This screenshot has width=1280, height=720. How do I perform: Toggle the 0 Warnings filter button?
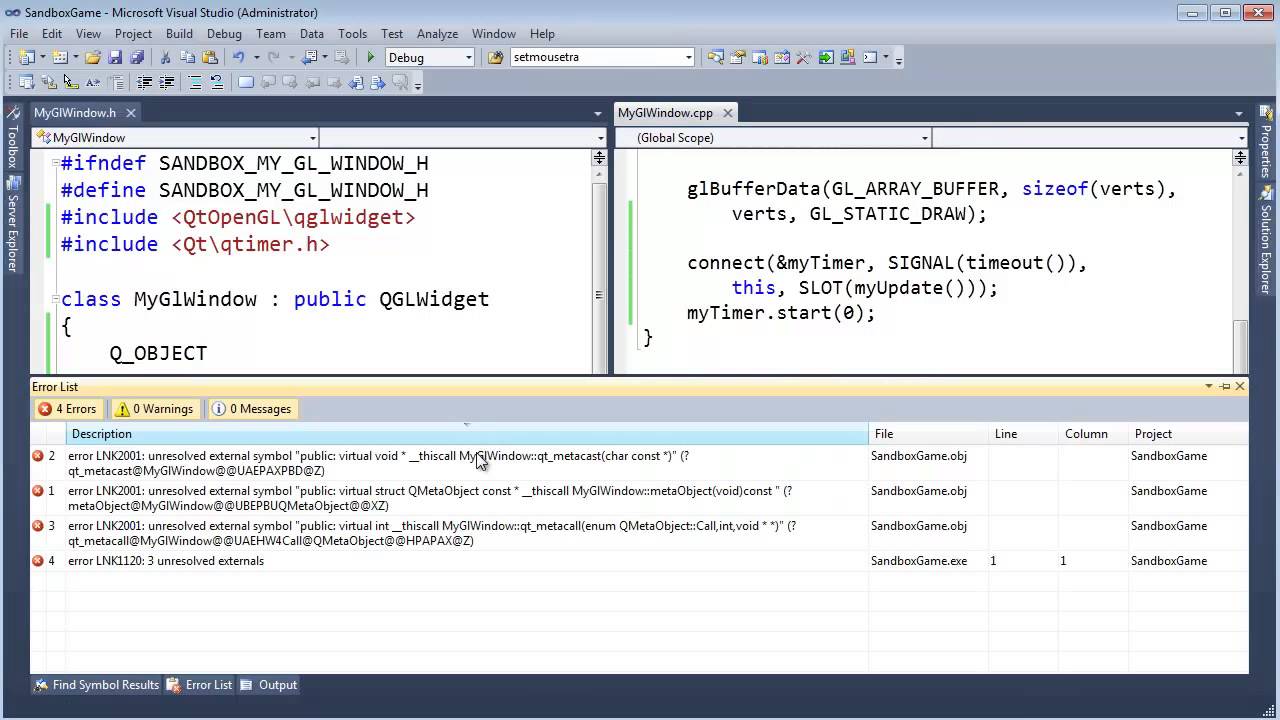click(x=154, y=408)
